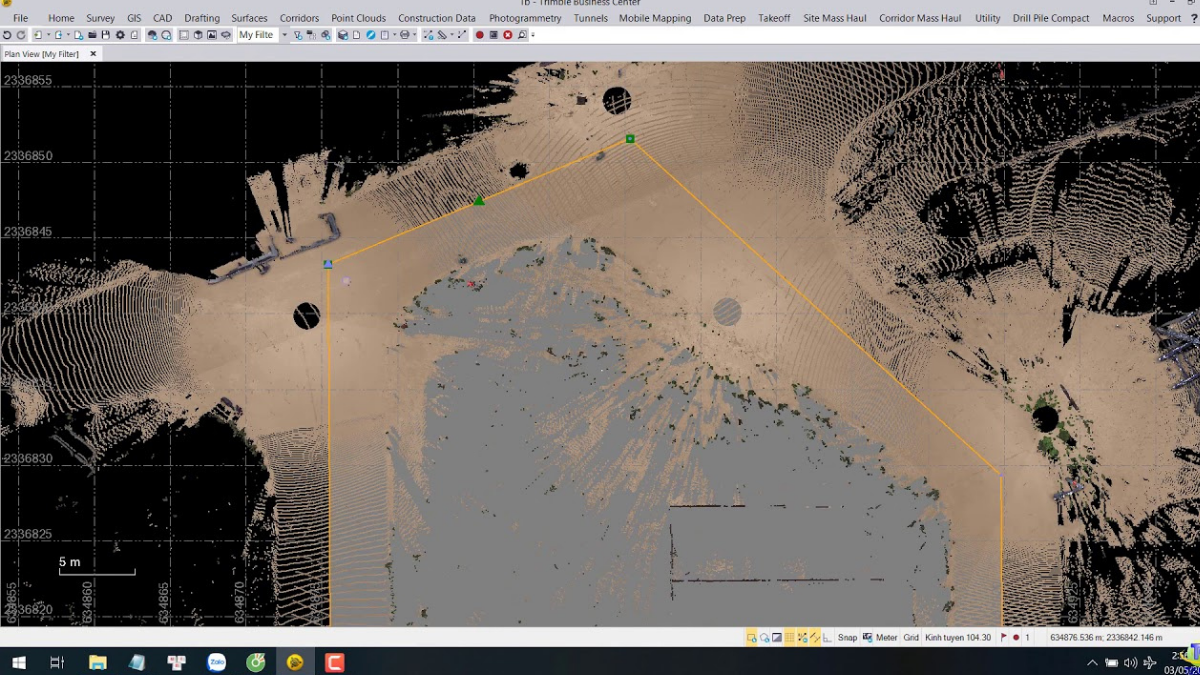Toggle Grid display in status bar

(x=911, y=637)
